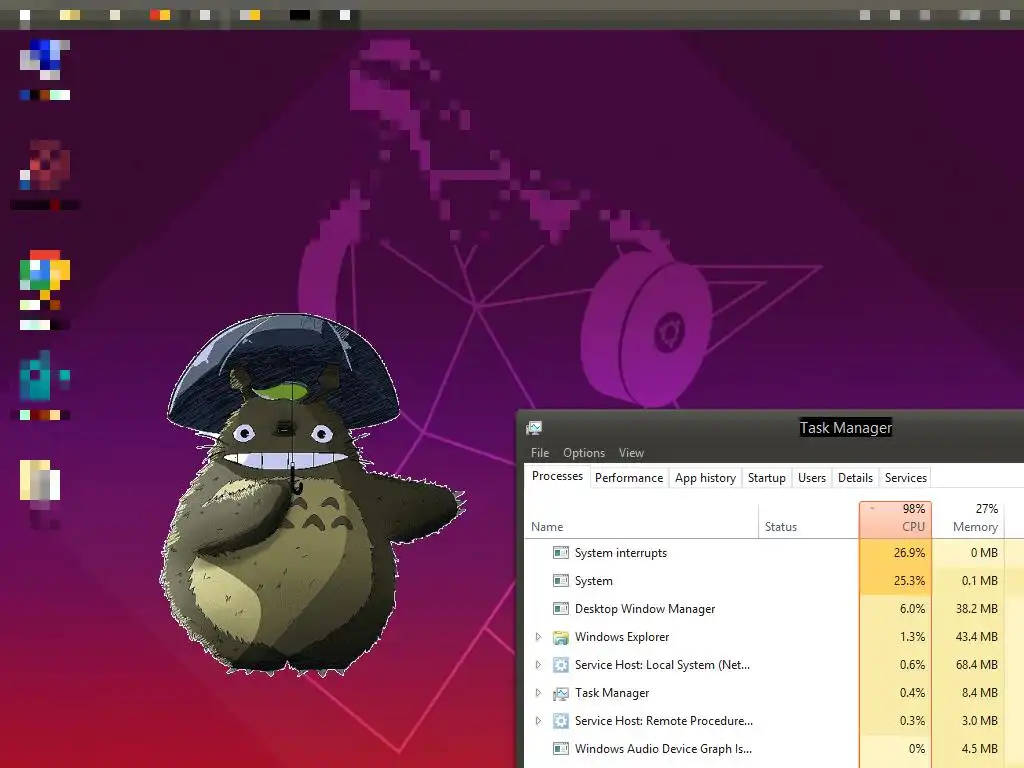1024x768 pixels.
Task: Expand Service Host: Local System group
Action: click(538, 665)
